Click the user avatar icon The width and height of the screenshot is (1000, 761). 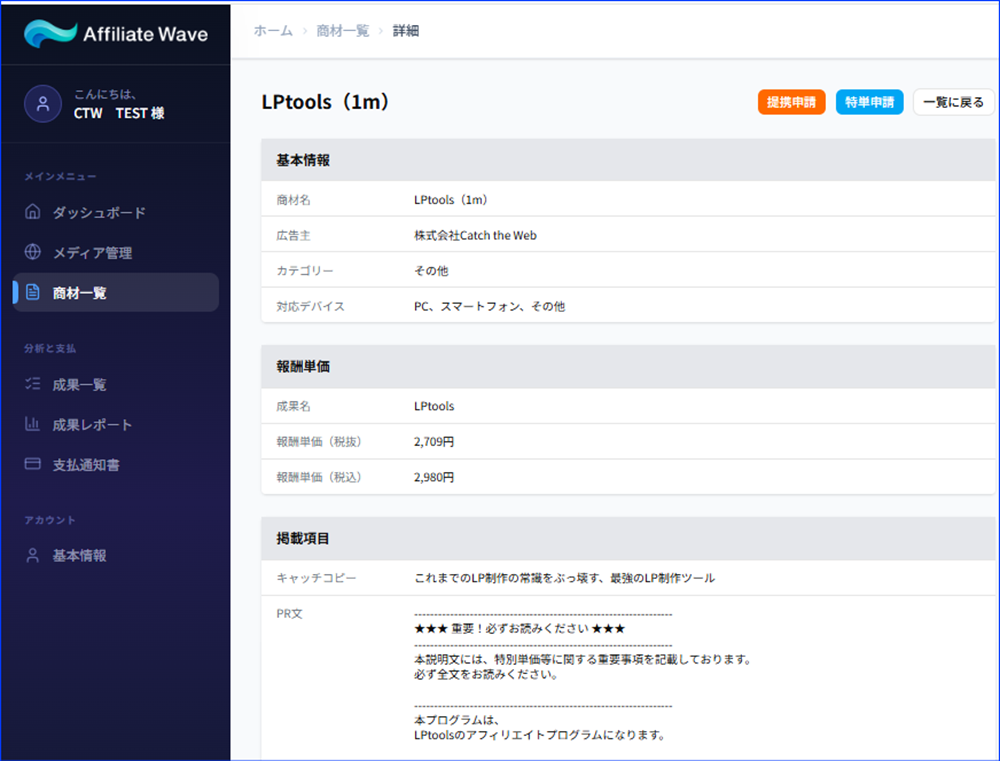pos(43,103)
